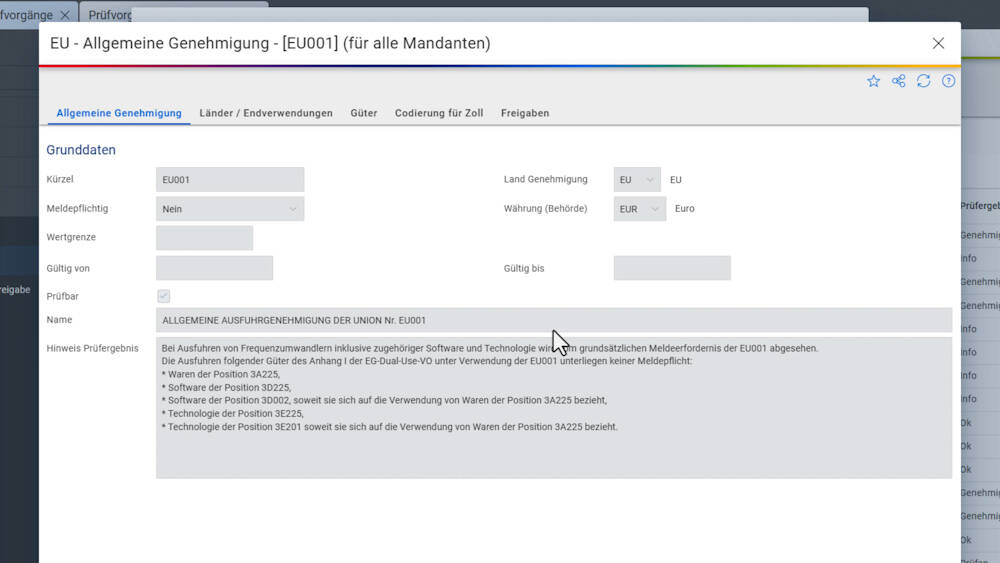Toggle the Prüfbar checkbox
The image size is (1000, 563).
click(164, 296)
